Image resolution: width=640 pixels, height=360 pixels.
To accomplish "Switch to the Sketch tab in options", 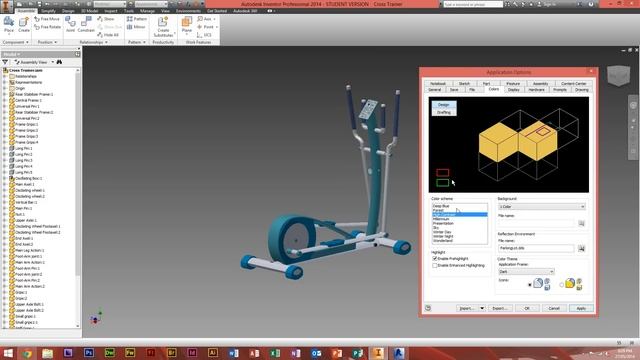I will [x=464, y=83].
